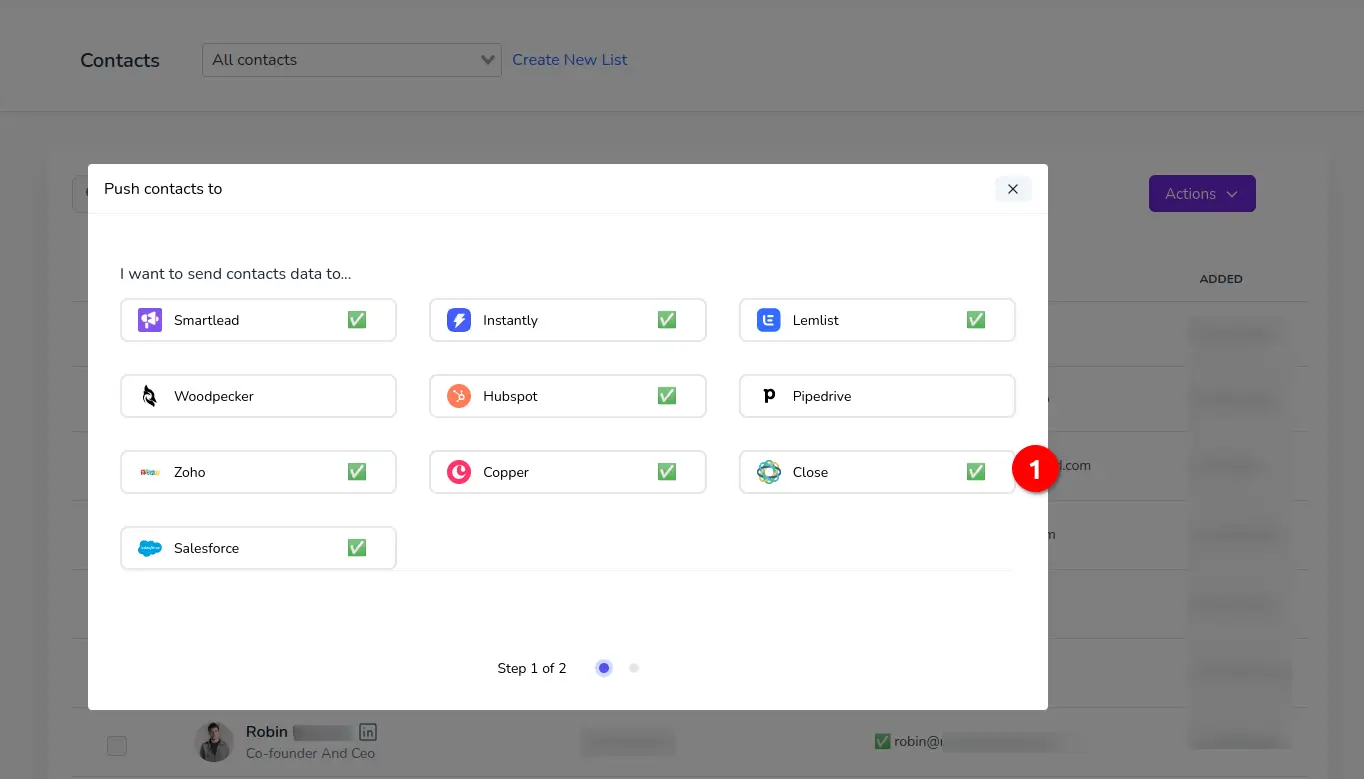Toggle the green checkmark on Smartlead
This screenshot has width=1364, height=779.
(357, 319)
